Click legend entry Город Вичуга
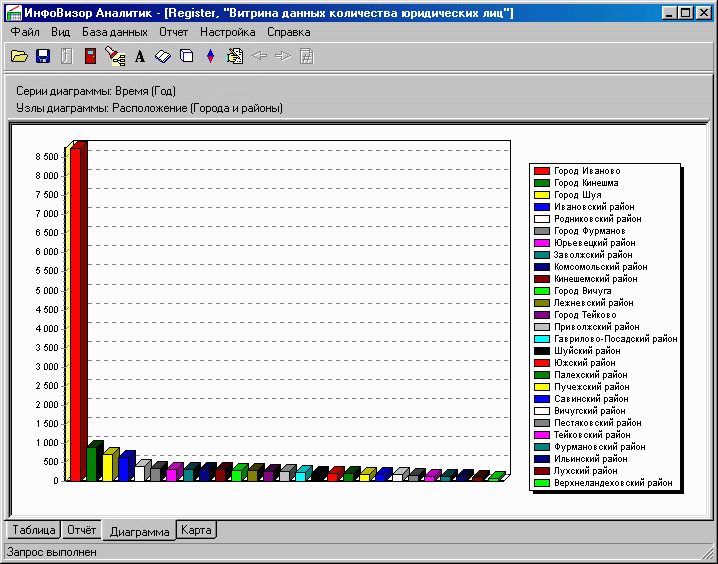 582,291
